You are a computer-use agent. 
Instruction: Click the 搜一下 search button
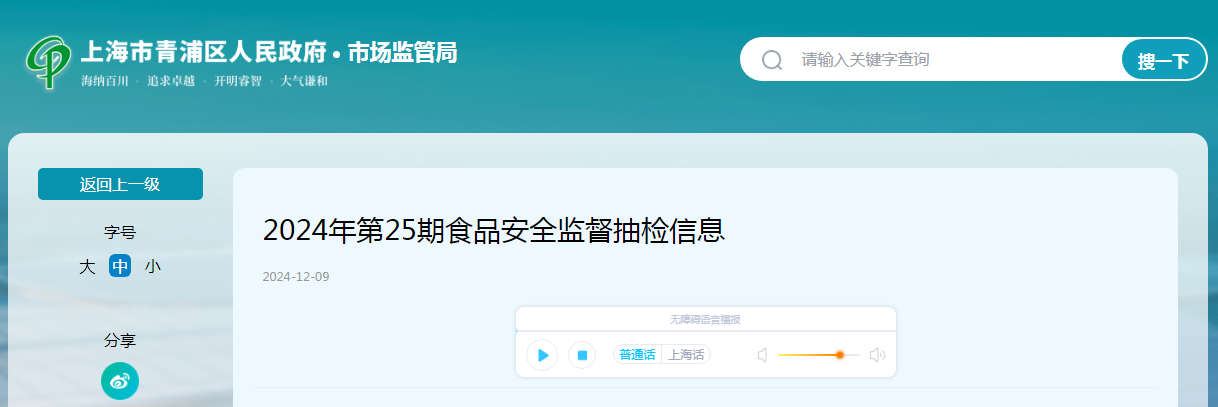[x=1164, y=60]
